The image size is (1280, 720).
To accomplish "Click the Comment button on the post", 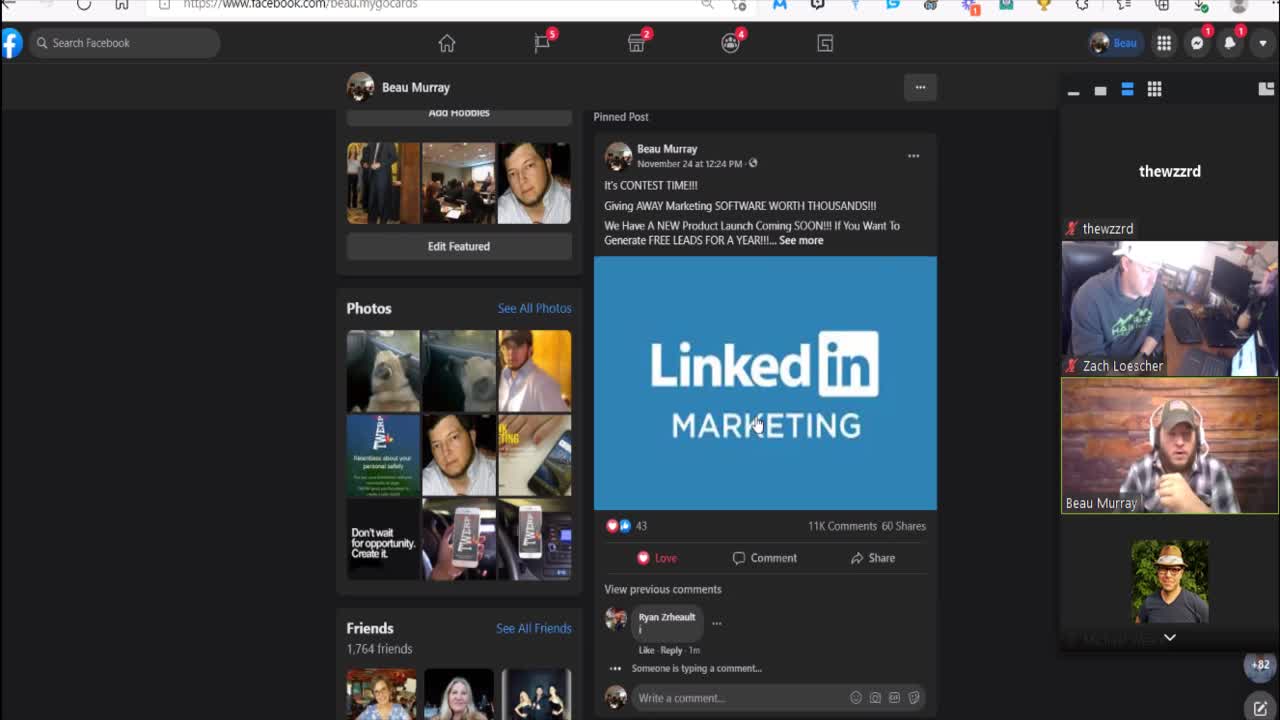I will tap(765, 558).
